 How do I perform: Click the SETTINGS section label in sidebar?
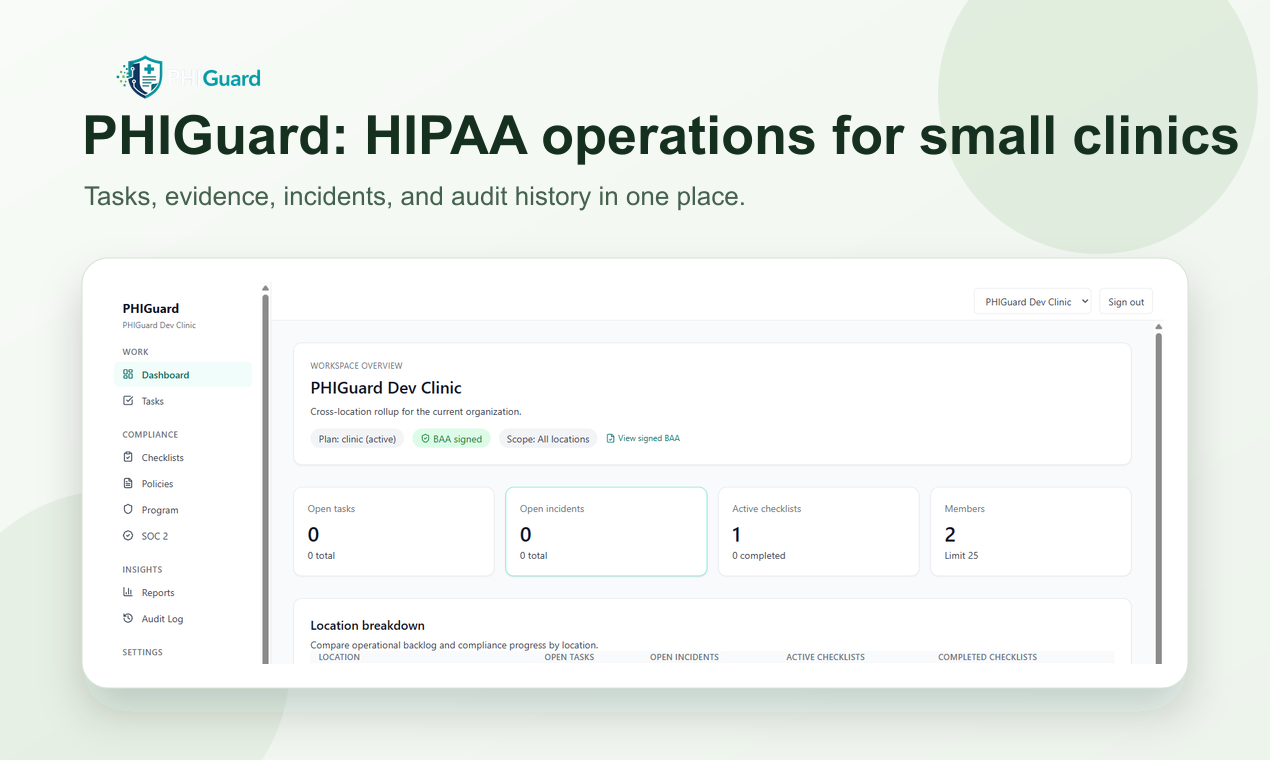(142, 652)
